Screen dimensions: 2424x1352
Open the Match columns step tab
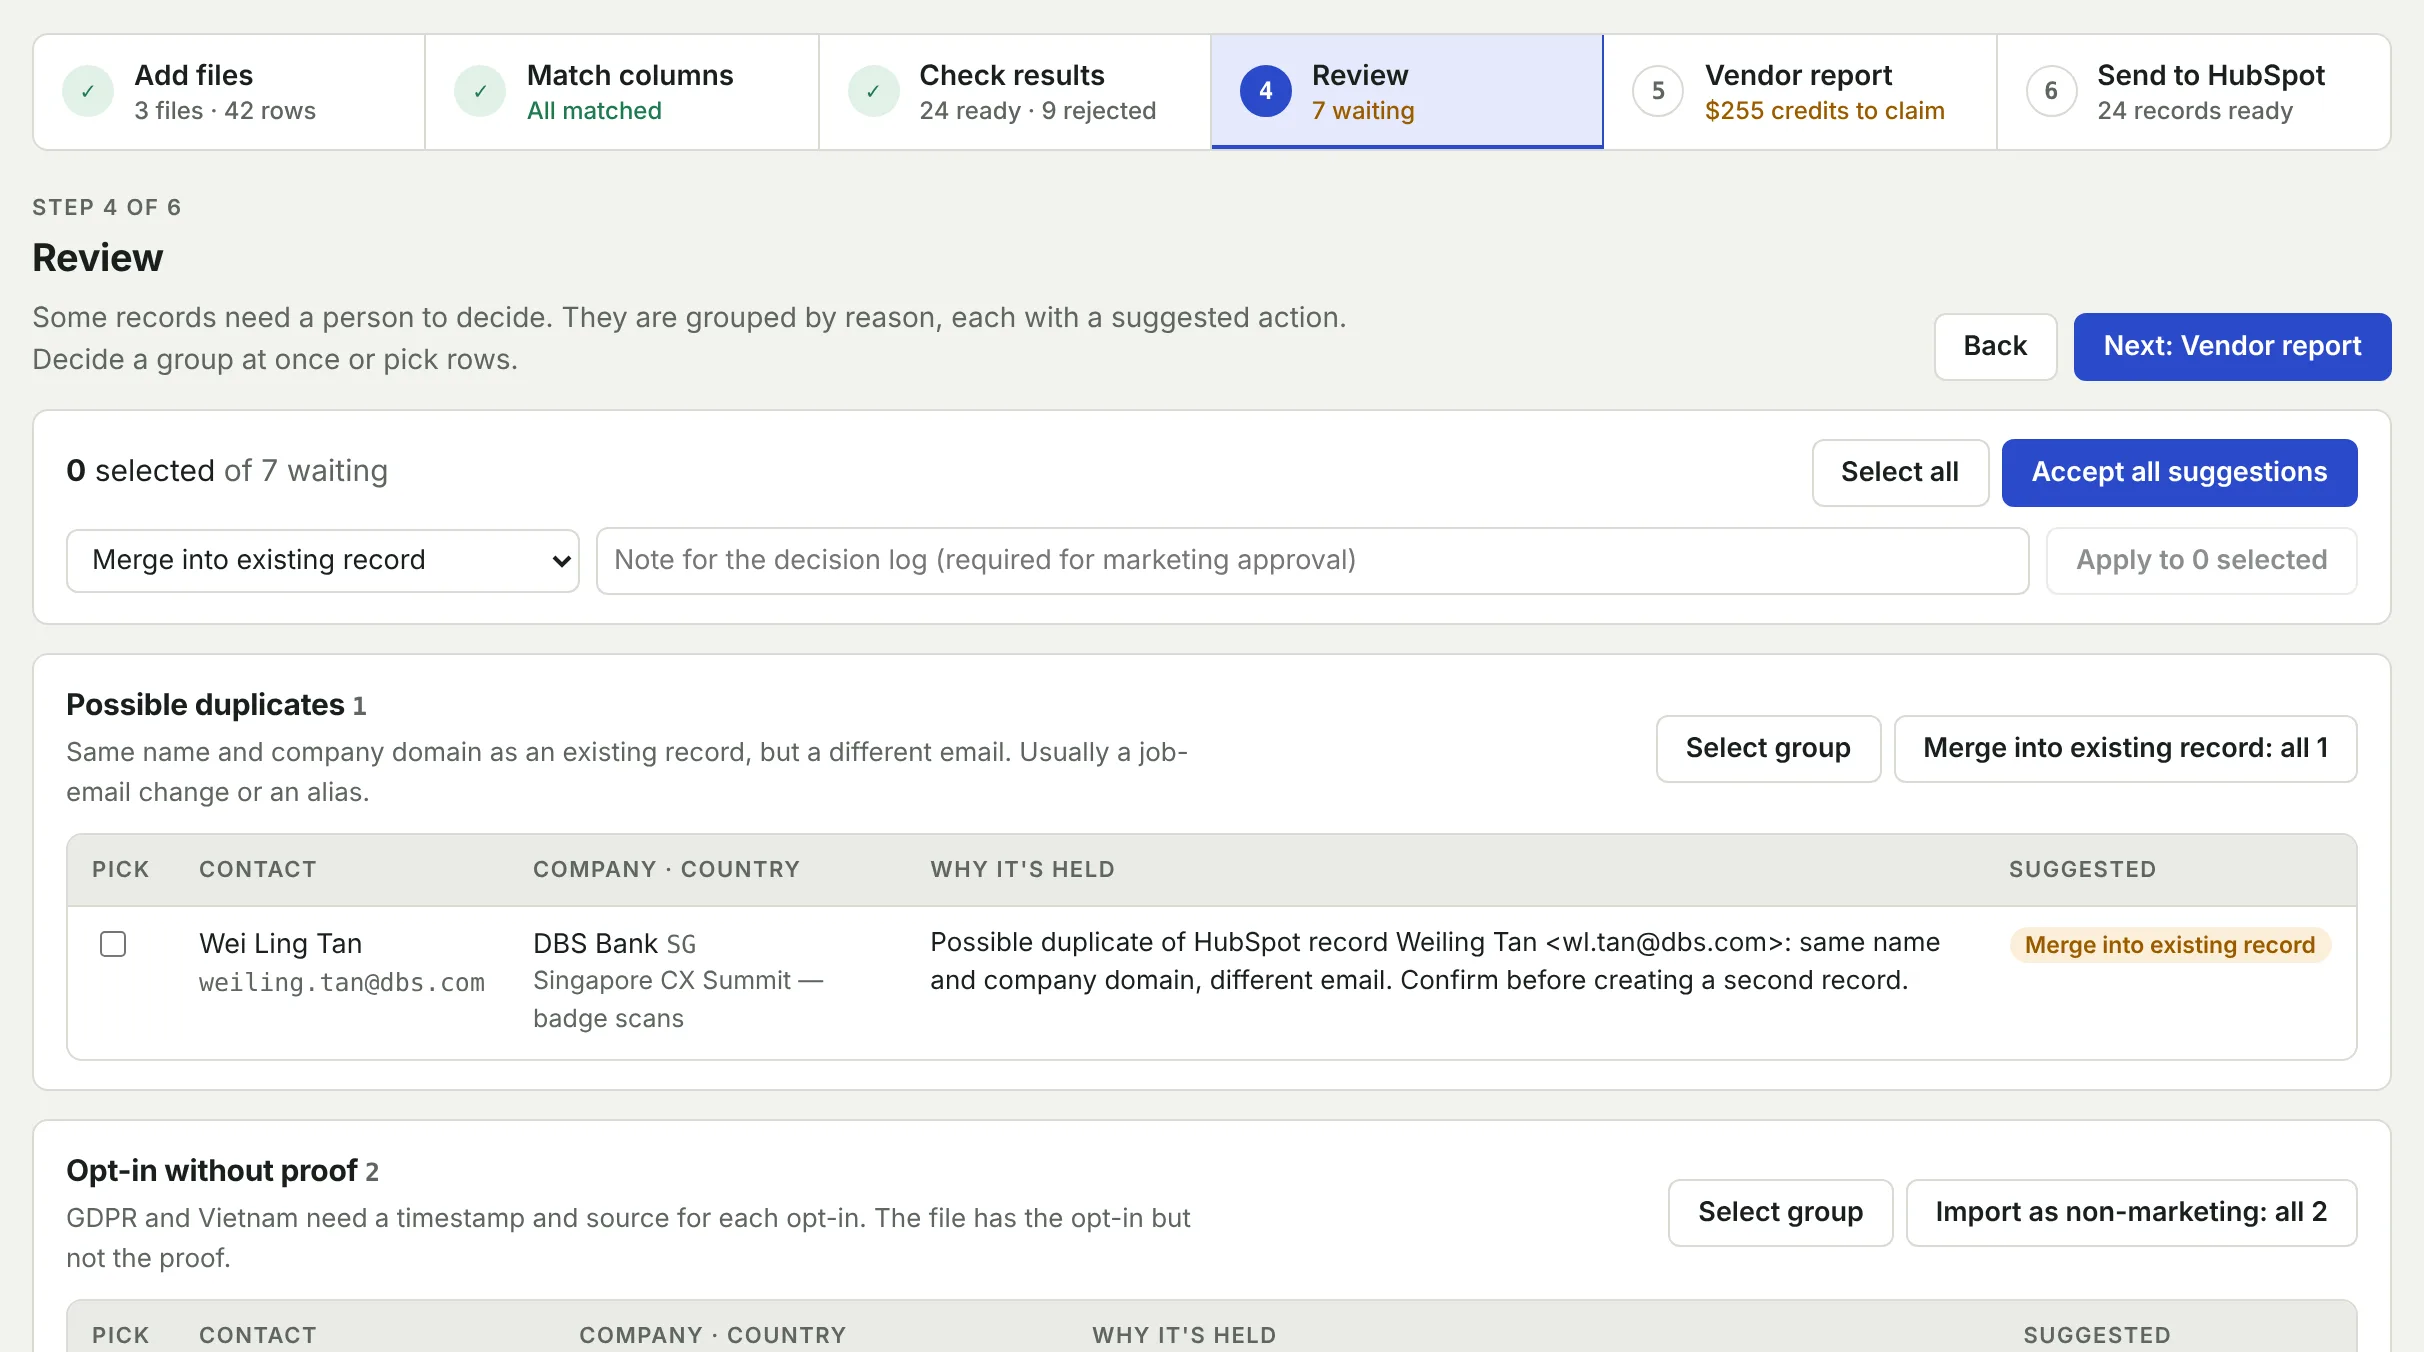(622, 92)
